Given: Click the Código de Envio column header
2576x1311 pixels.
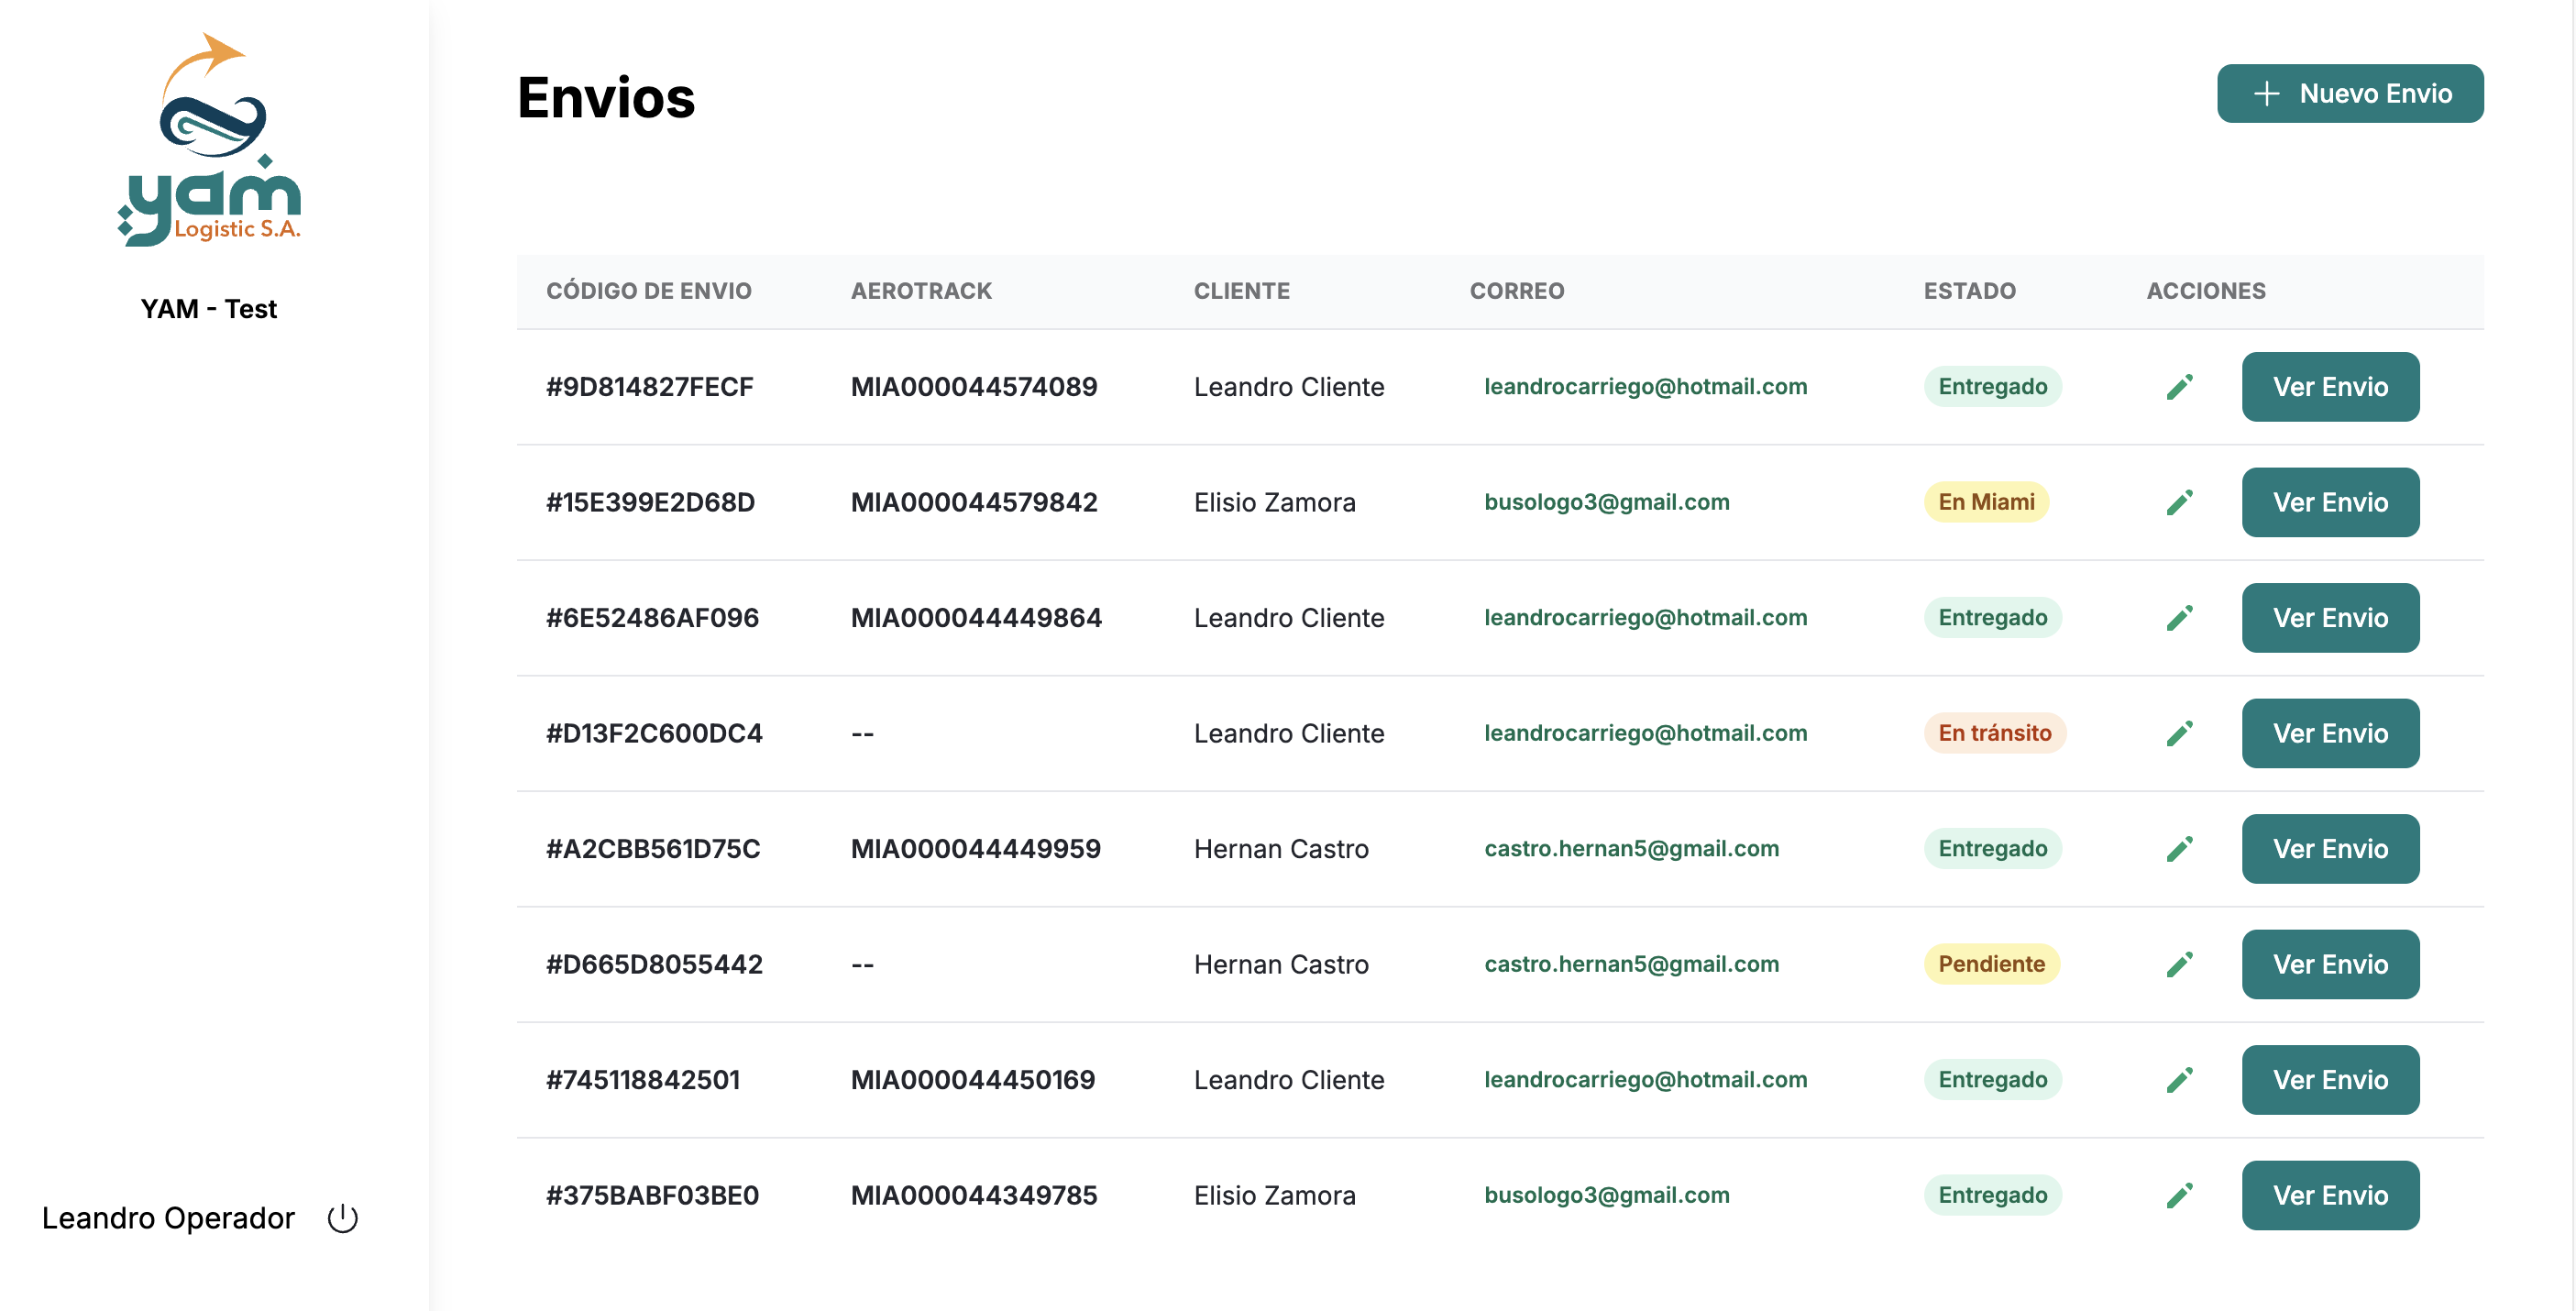Looking at the screenshot, I should tap(648, 291).
